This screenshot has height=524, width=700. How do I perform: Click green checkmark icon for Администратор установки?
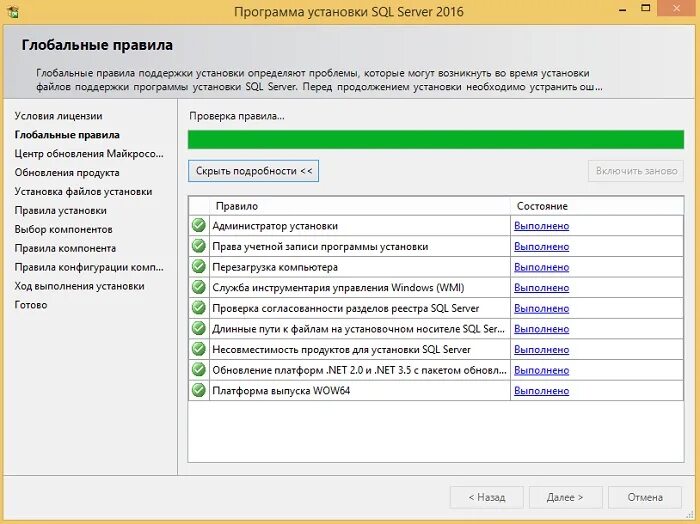click(199, 225)
